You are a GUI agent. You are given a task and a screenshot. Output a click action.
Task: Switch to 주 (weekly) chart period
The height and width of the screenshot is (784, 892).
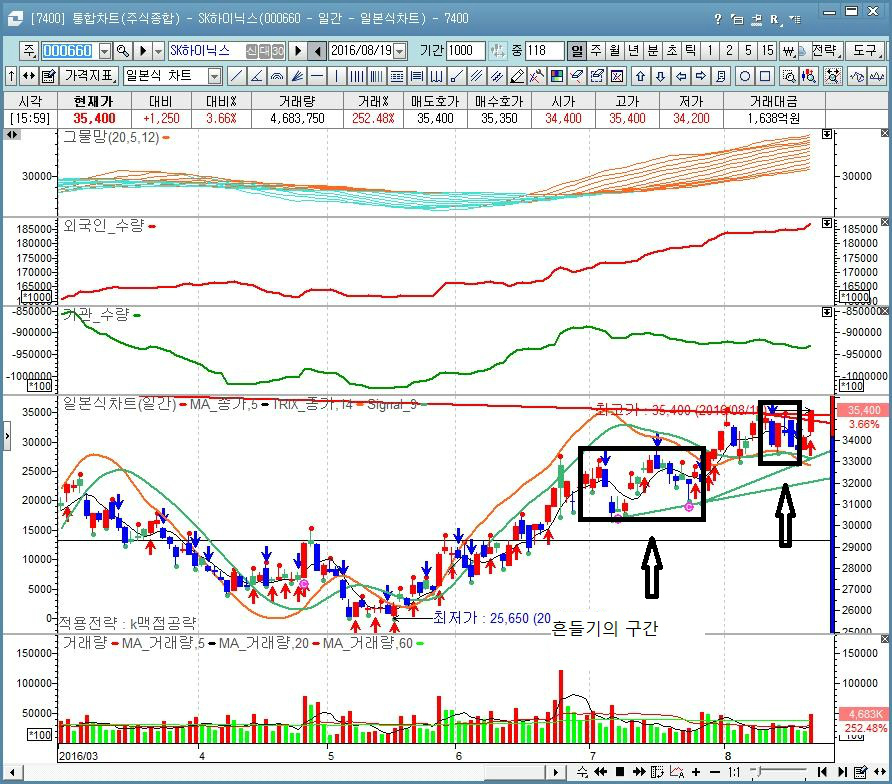click(x=596, y=51)
